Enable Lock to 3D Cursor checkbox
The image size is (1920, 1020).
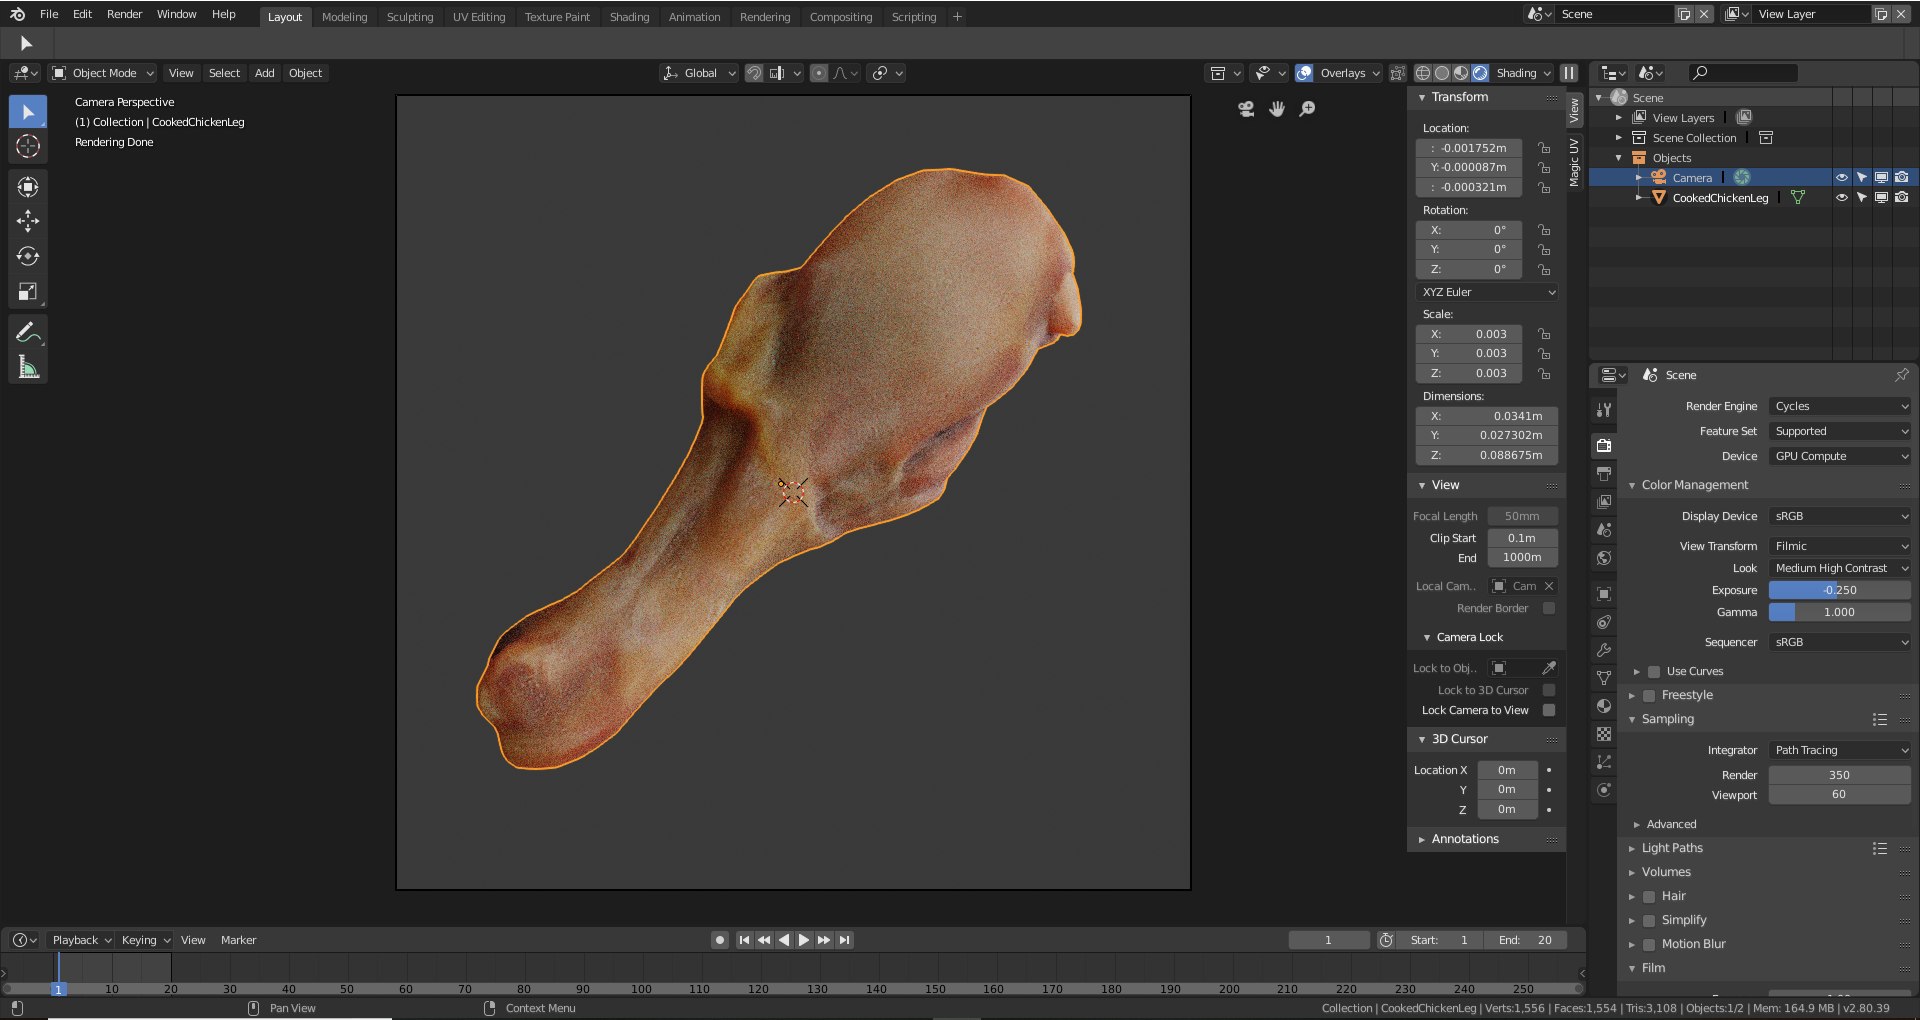(1549, 690)
